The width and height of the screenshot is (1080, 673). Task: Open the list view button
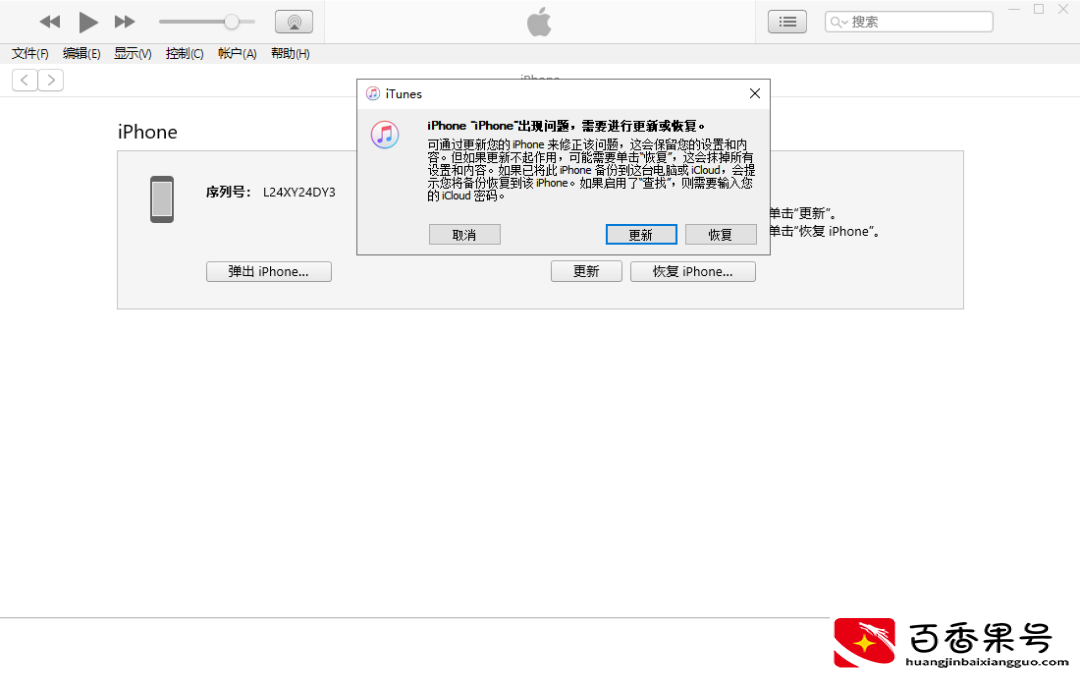coord(787,22)
